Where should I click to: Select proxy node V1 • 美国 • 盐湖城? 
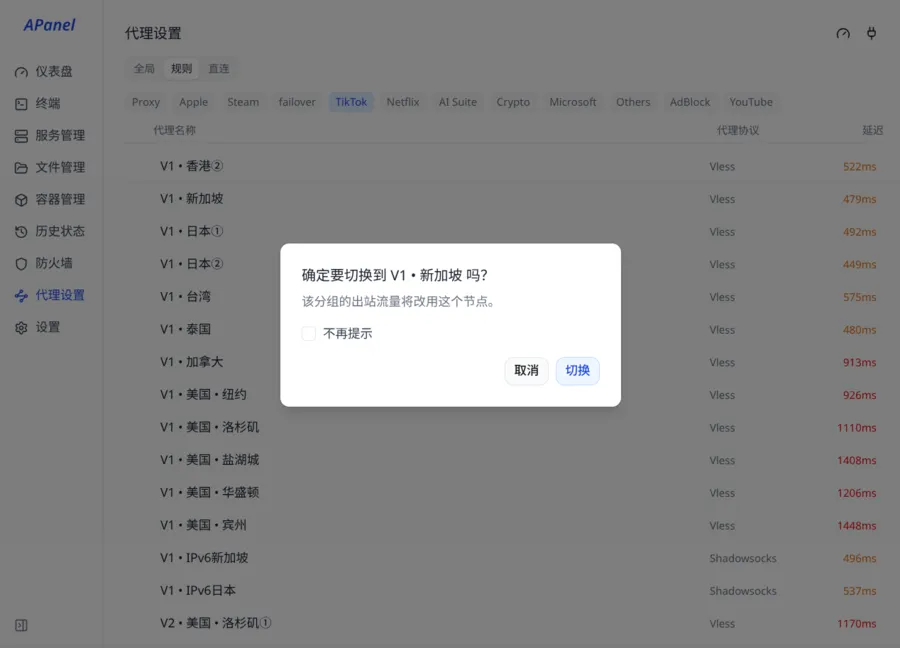[504, 460]
